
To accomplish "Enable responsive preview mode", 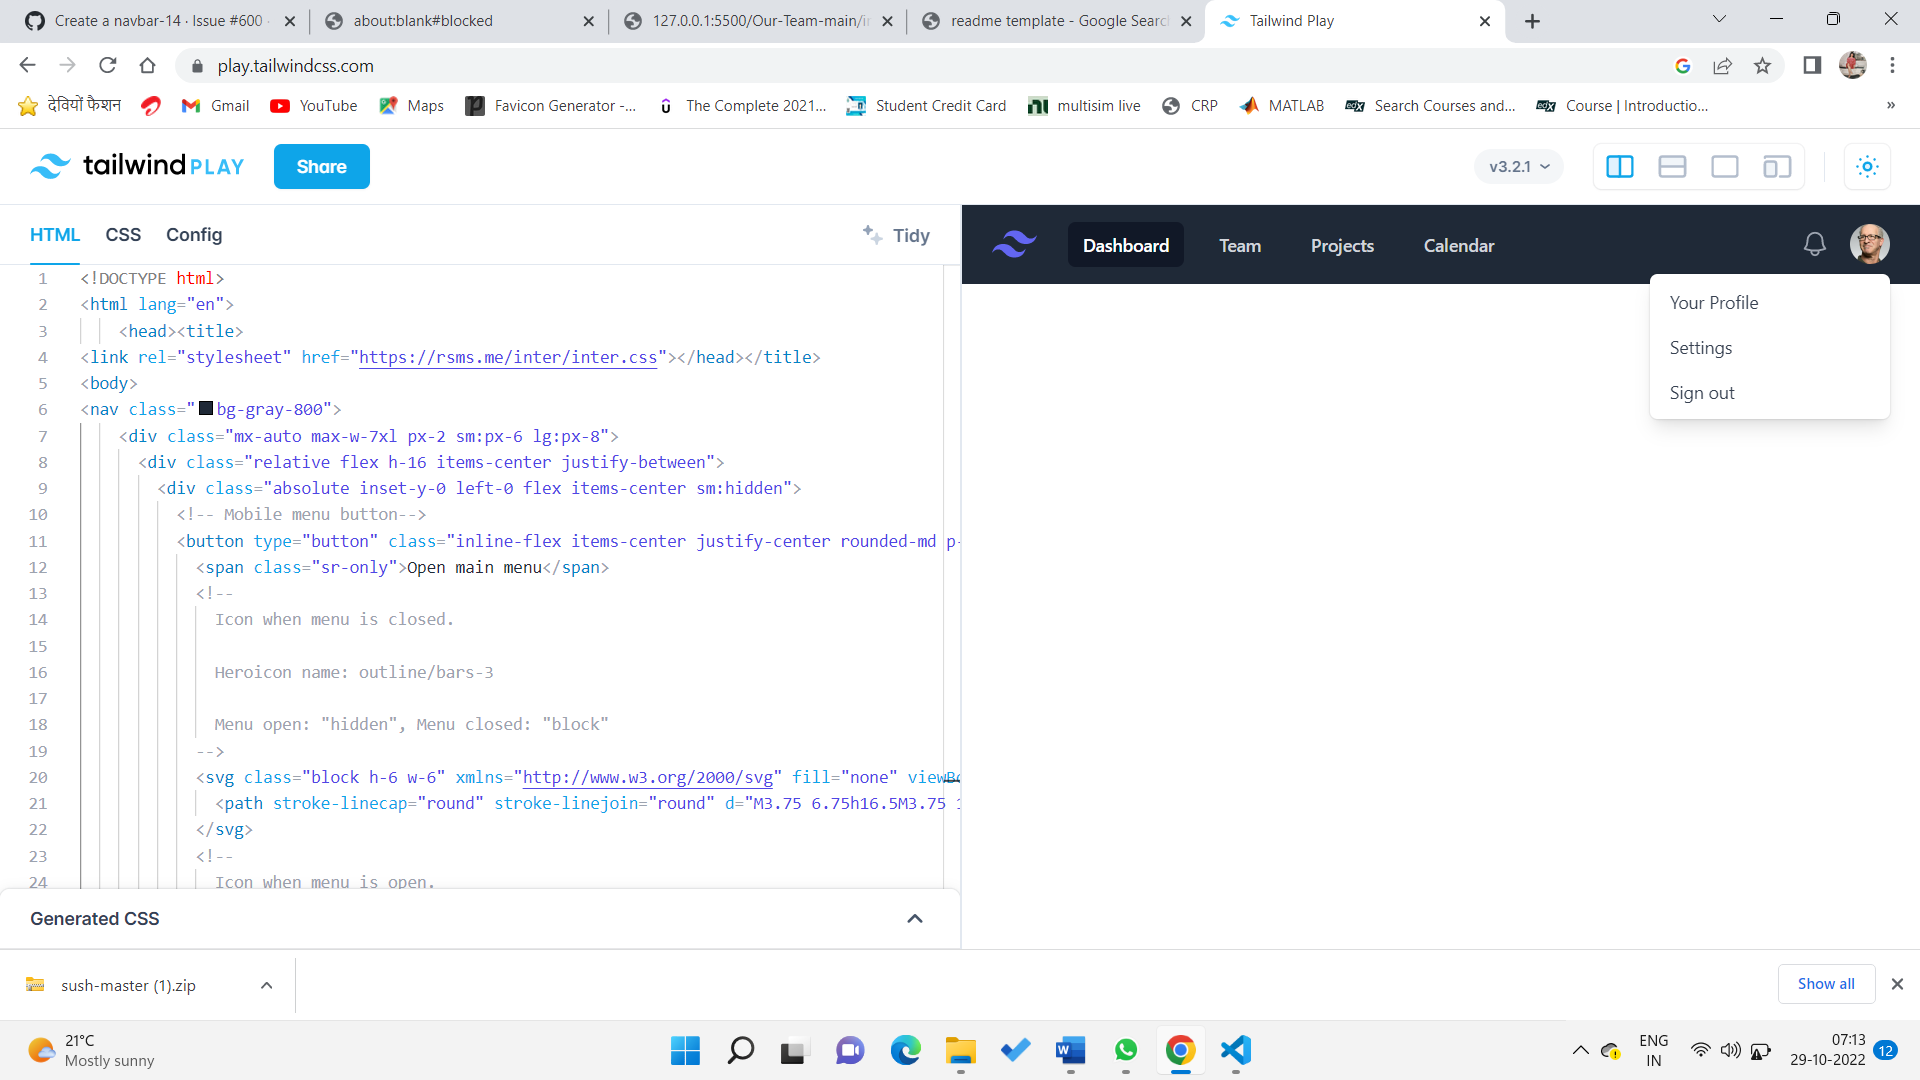I will click(x=1777, y=166).
